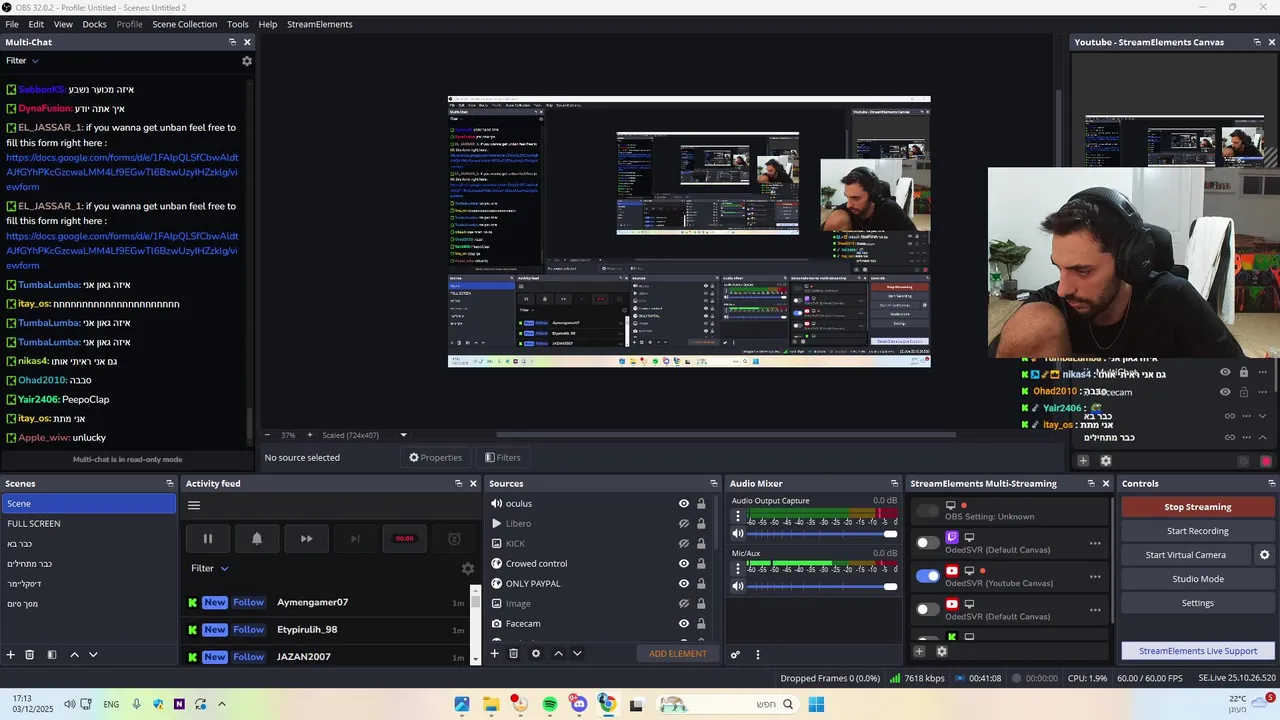Open options for OdedSVR Youtube Canvas
The width and height of the screenshot is (1280, 720).
tap(1095, 577)
